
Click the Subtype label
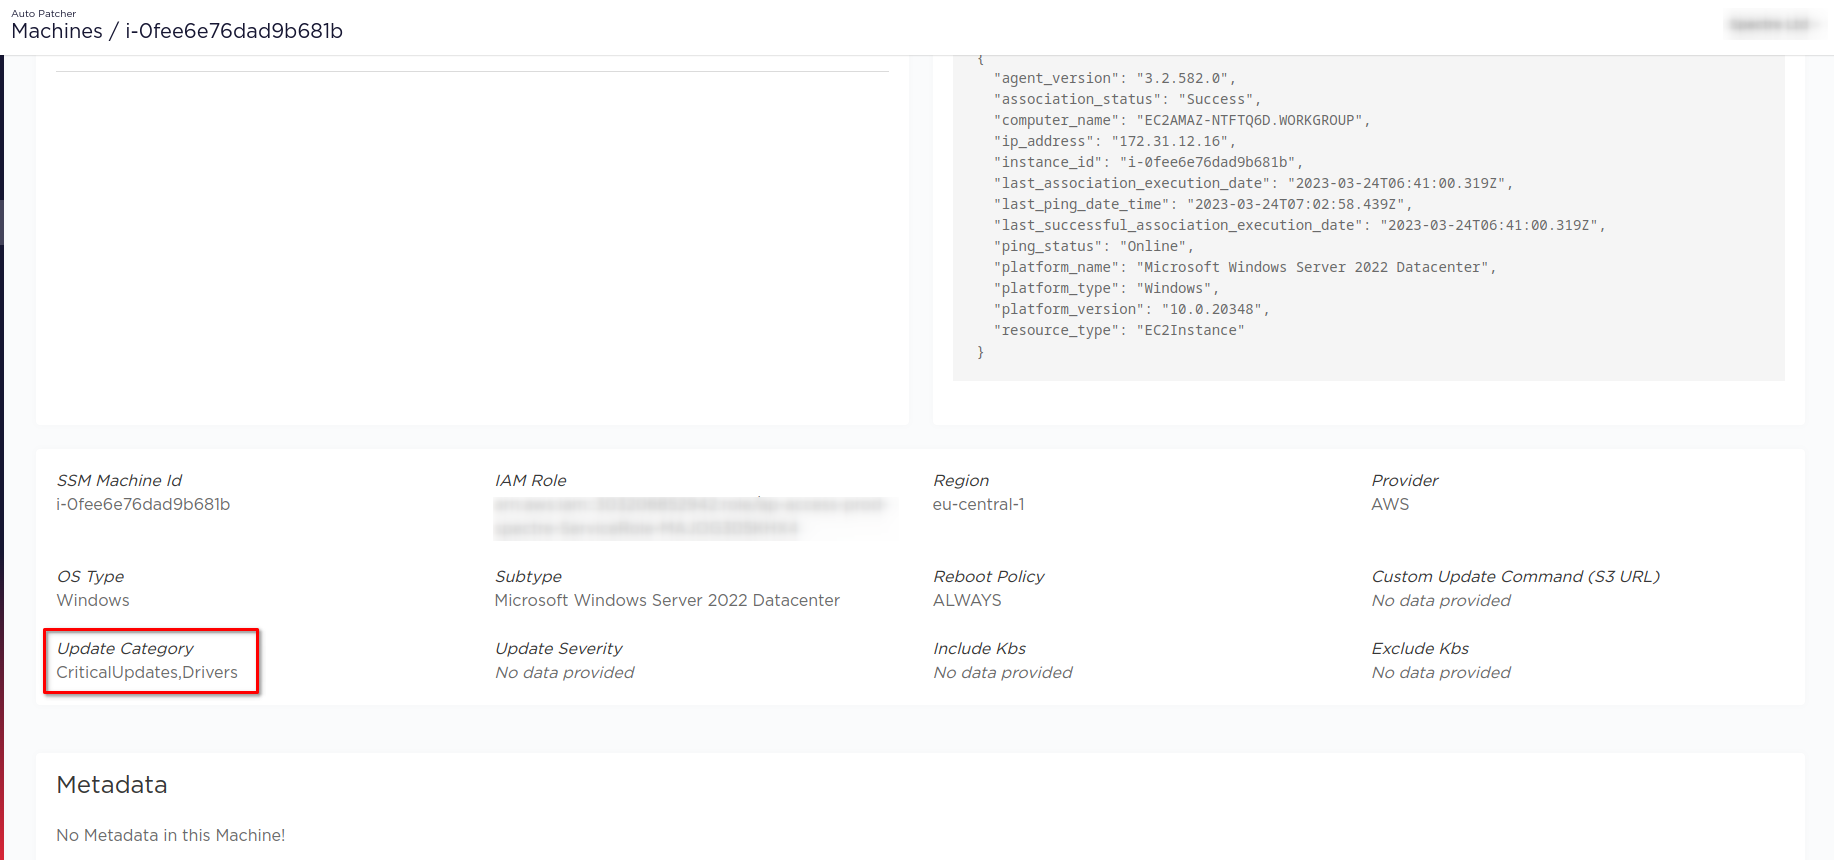click(x=528, y=576)
